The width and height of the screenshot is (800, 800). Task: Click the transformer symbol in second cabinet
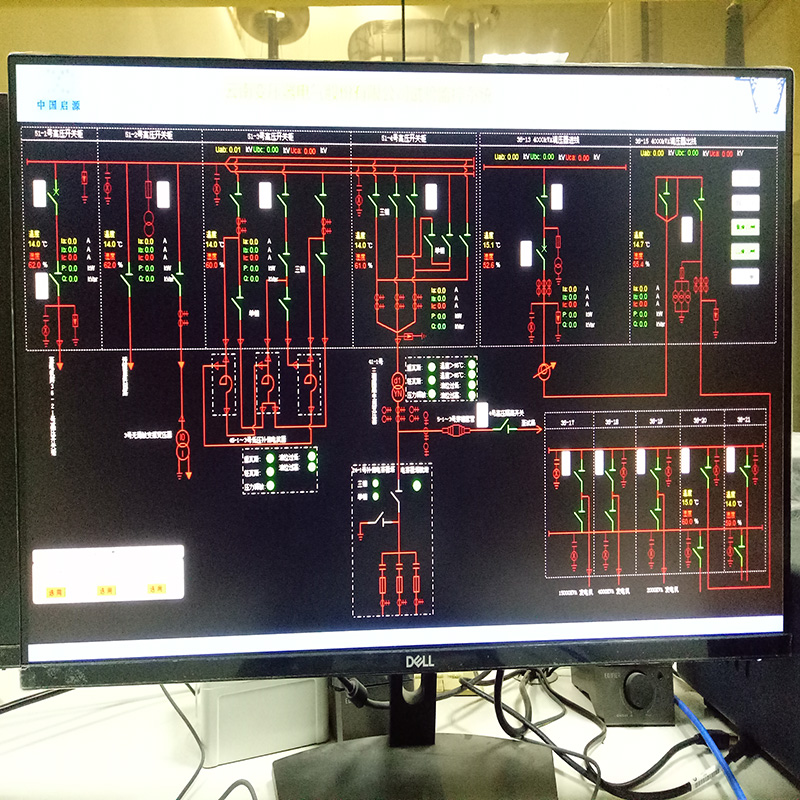(148, 224)
